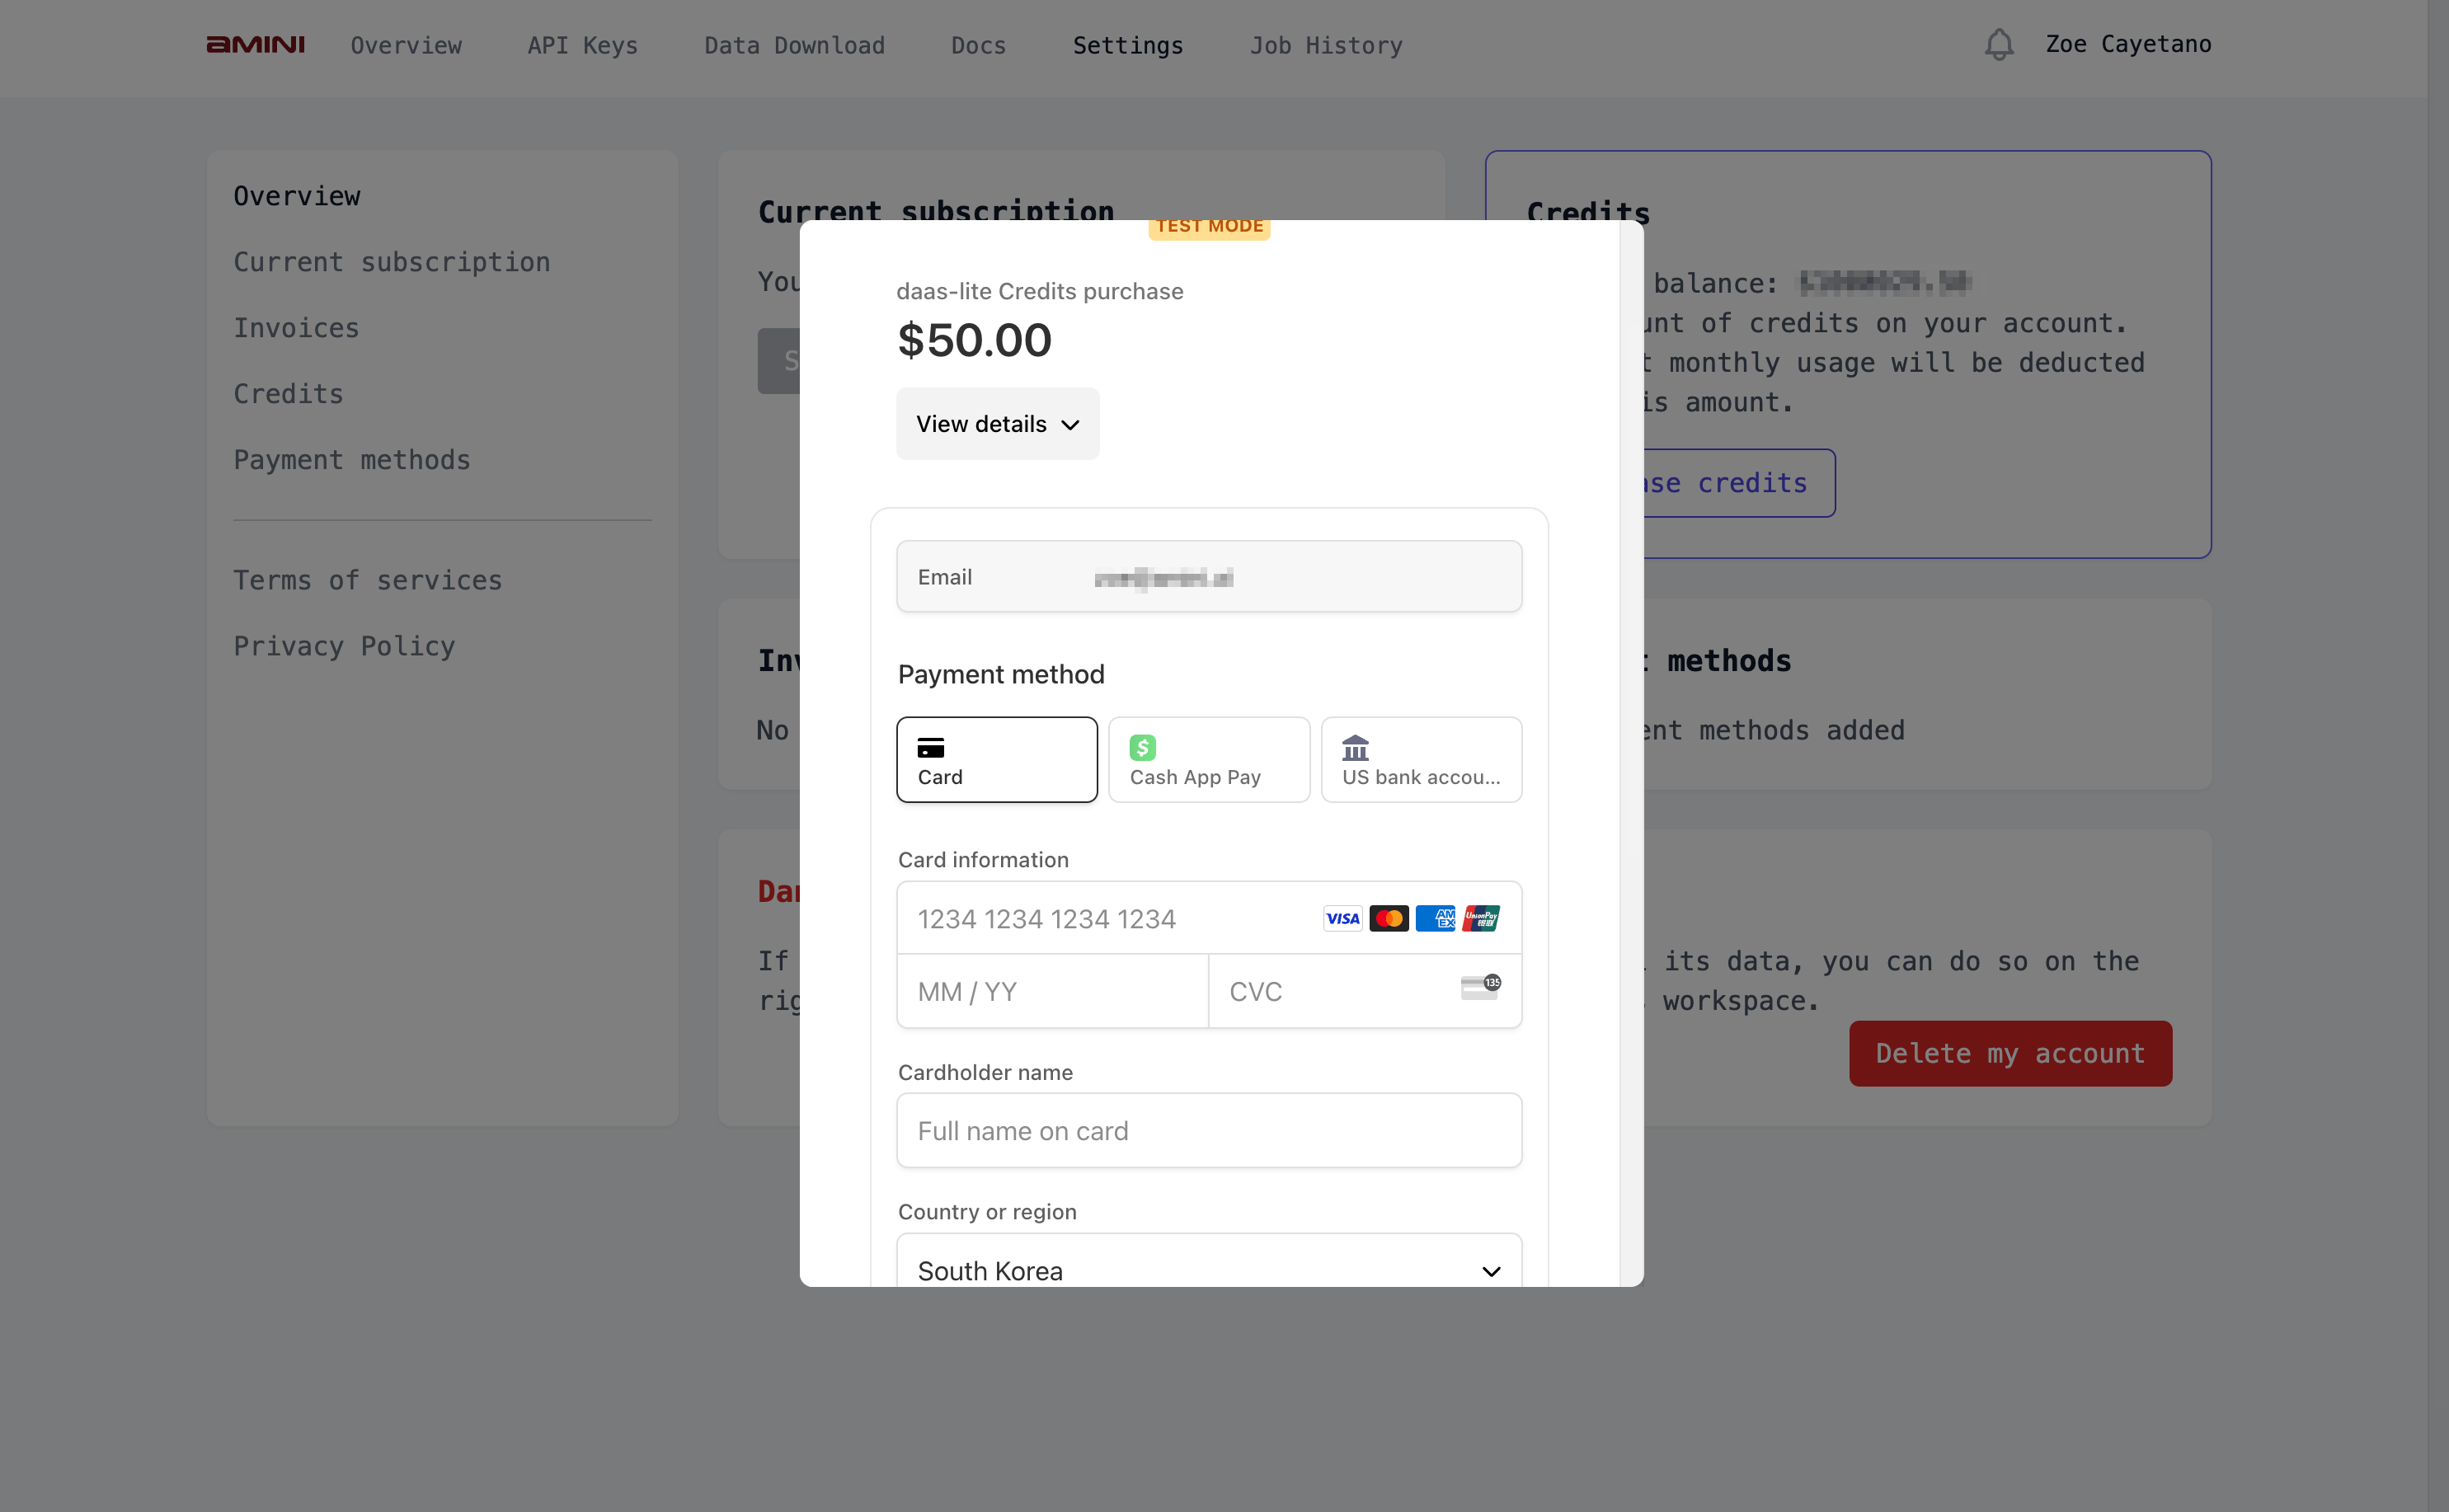2449x1512 pixels.
Task: Click the MM / YY expiry field
Action: point(1052,991)
